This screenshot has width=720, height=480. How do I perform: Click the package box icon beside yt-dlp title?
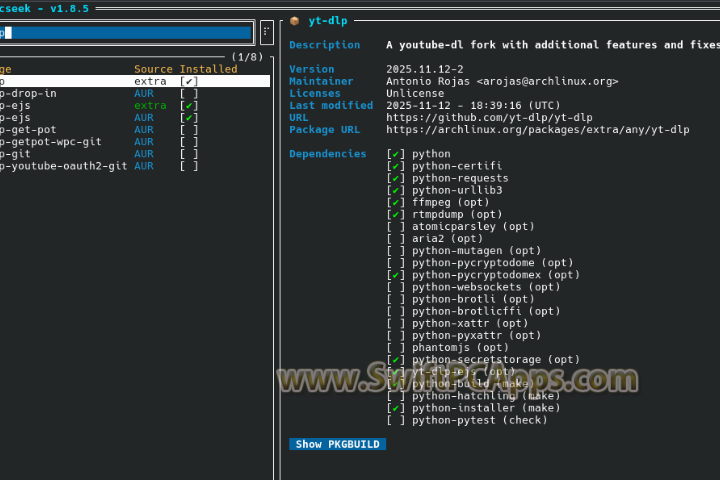[294, 21]
